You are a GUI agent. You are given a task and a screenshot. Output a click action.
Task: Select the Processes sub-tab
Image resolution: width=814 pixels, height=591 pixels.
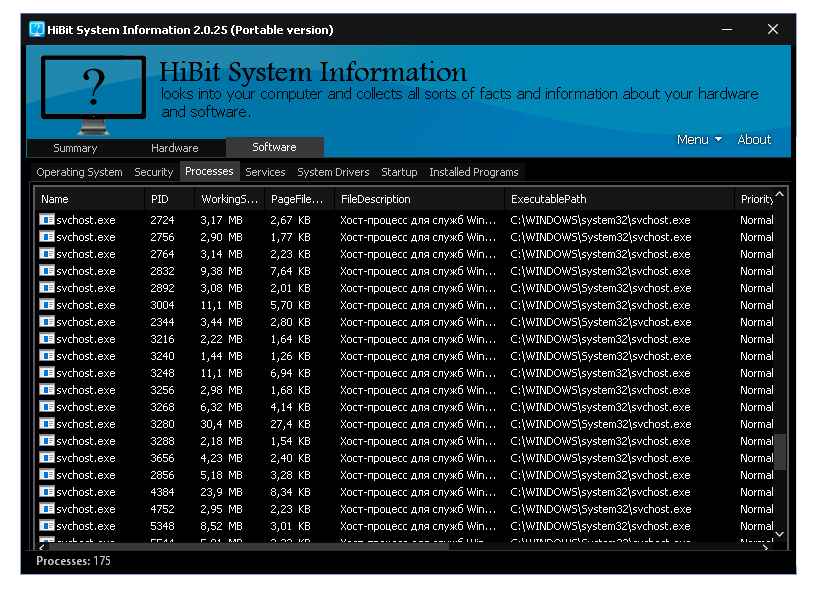click(209, 171)
